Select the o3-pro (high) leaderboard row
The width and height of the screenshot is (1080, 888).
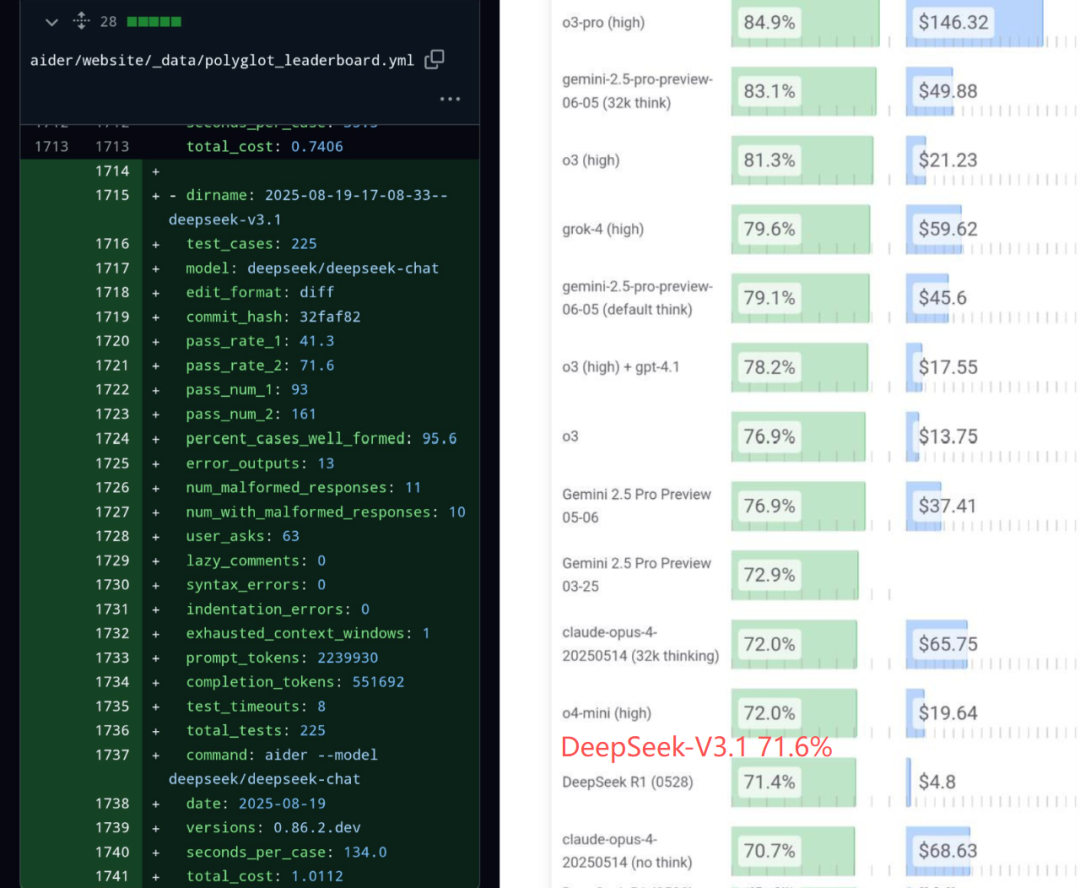pyautogui.click(x=816, y=23)
